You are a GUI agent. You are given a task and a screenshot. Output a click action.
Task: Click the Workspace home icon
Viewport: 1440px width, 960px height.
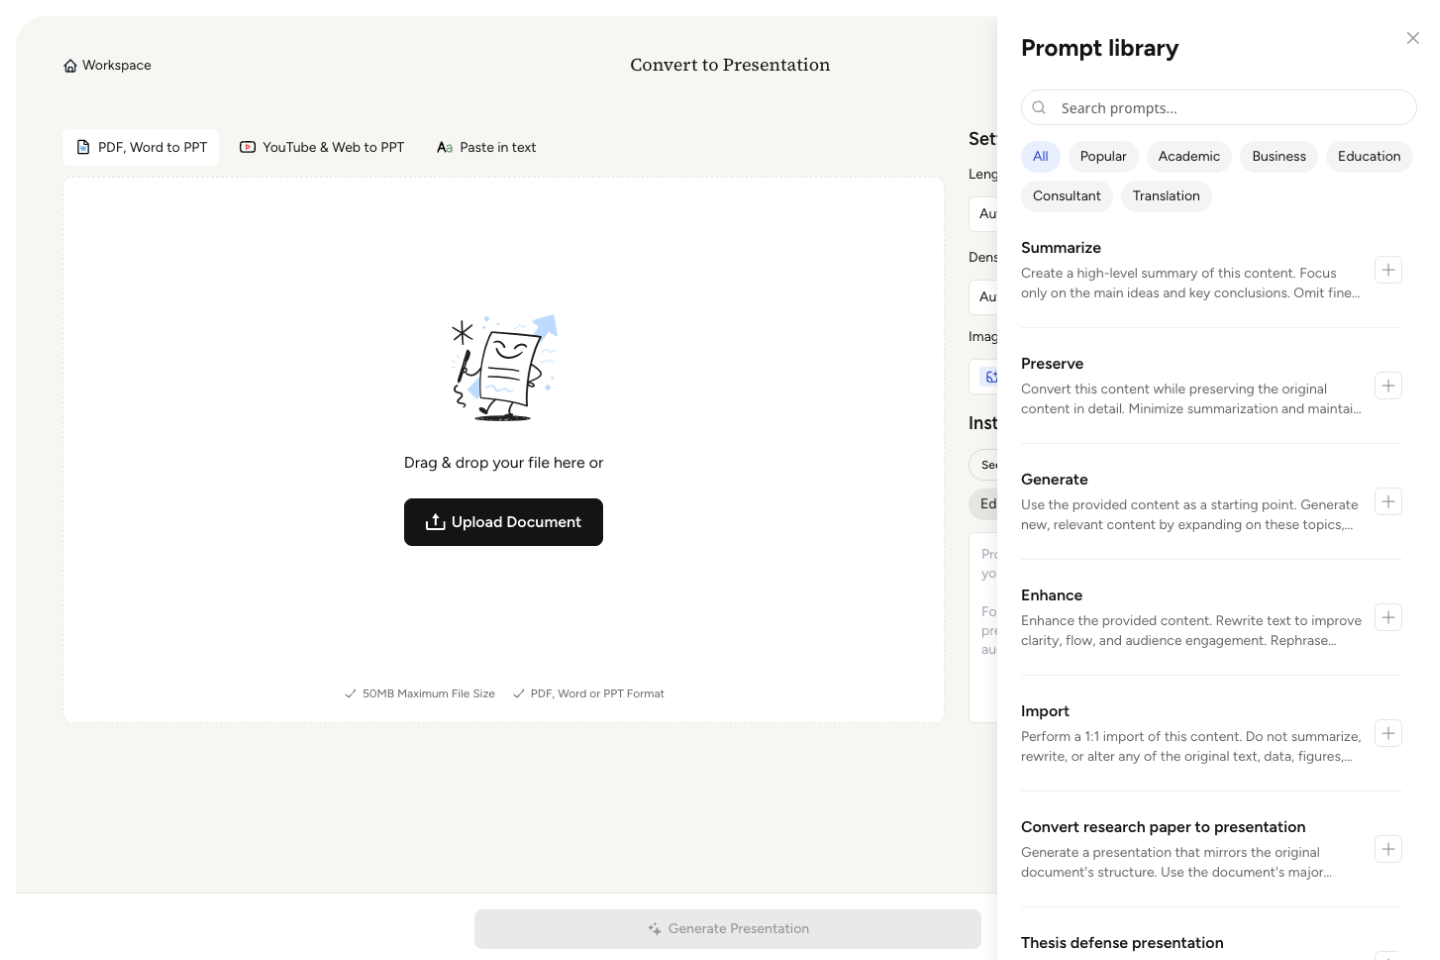pyautogui.click(x=70, y=66)
